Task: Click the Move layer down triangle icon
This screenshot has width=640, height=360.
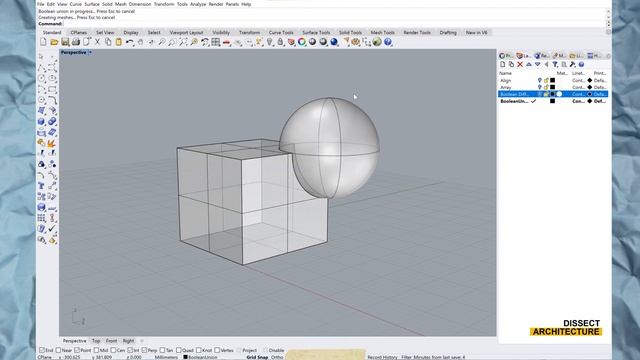Action: (x=537, y=64)
